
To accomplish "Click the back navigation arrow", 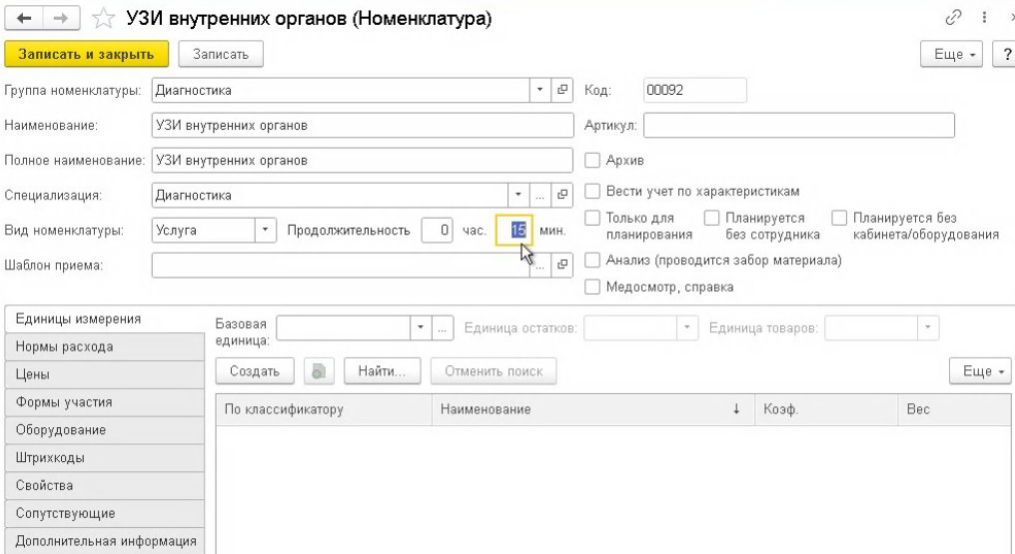I will pos(22,18).
